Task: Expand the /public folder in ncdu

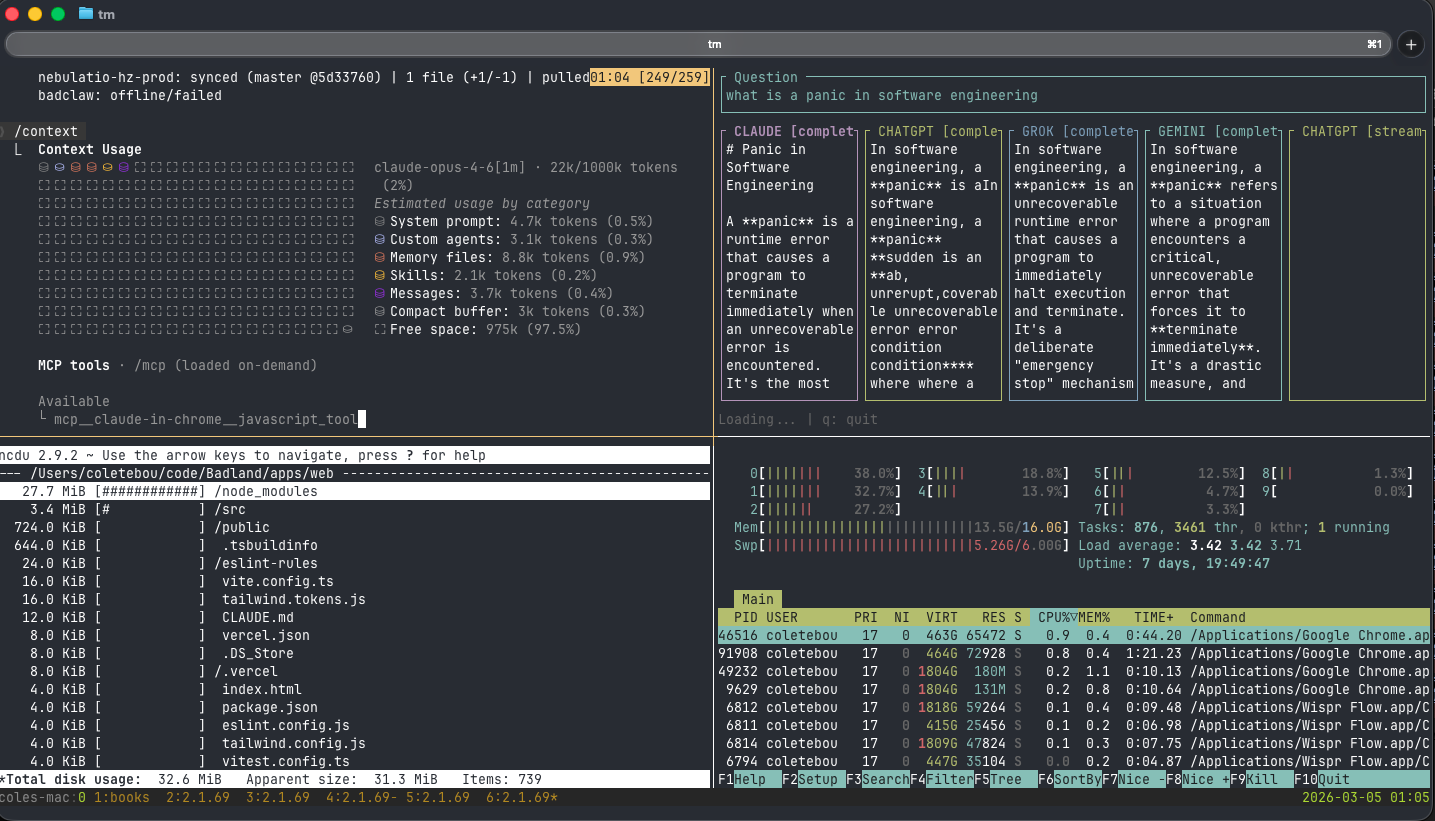Action: (241, 527)
